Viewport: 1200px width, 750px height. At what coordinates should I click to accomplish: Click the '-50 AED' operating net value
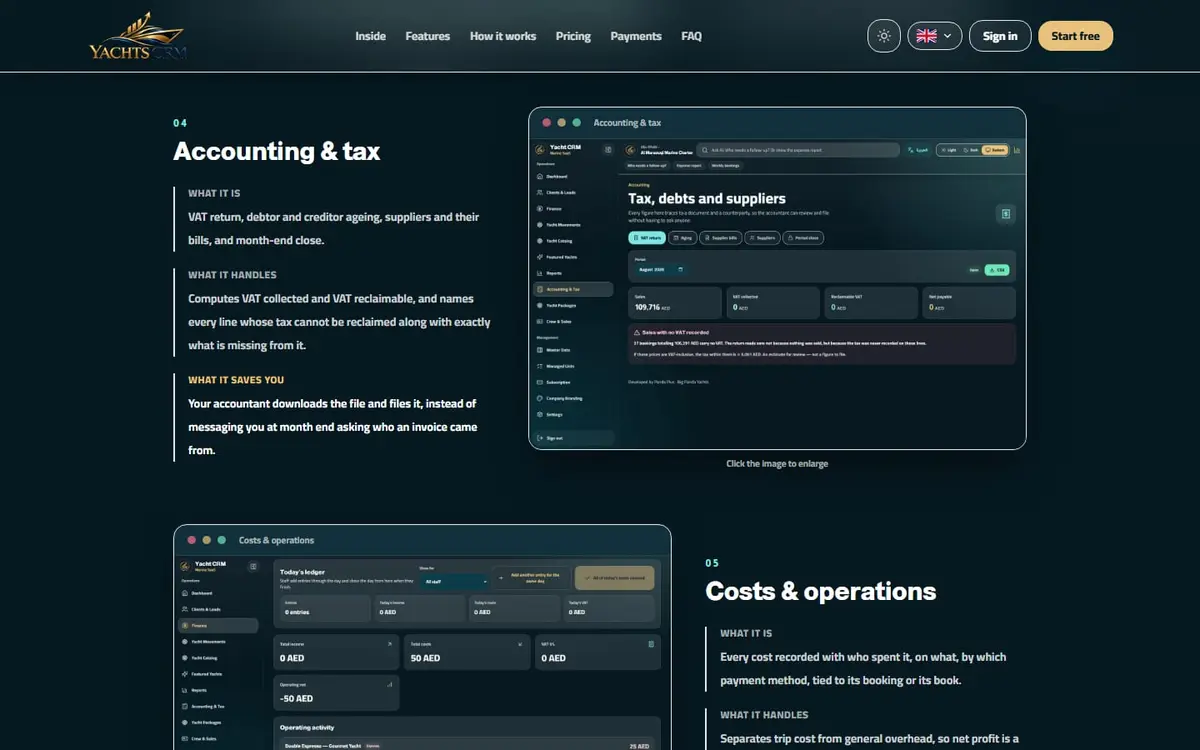tap(298, 698)
